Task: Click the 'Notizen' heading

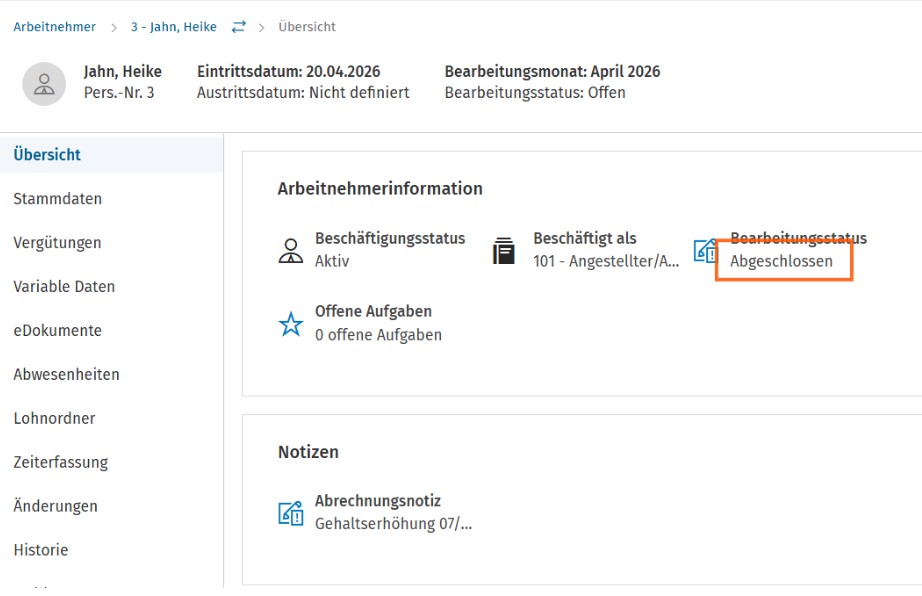Action: (x=308, y=451)
